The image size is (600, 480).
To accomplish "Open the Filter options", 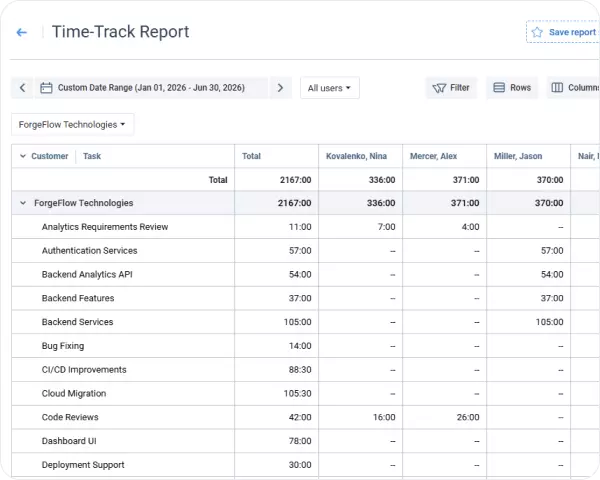I will [451, 88].
